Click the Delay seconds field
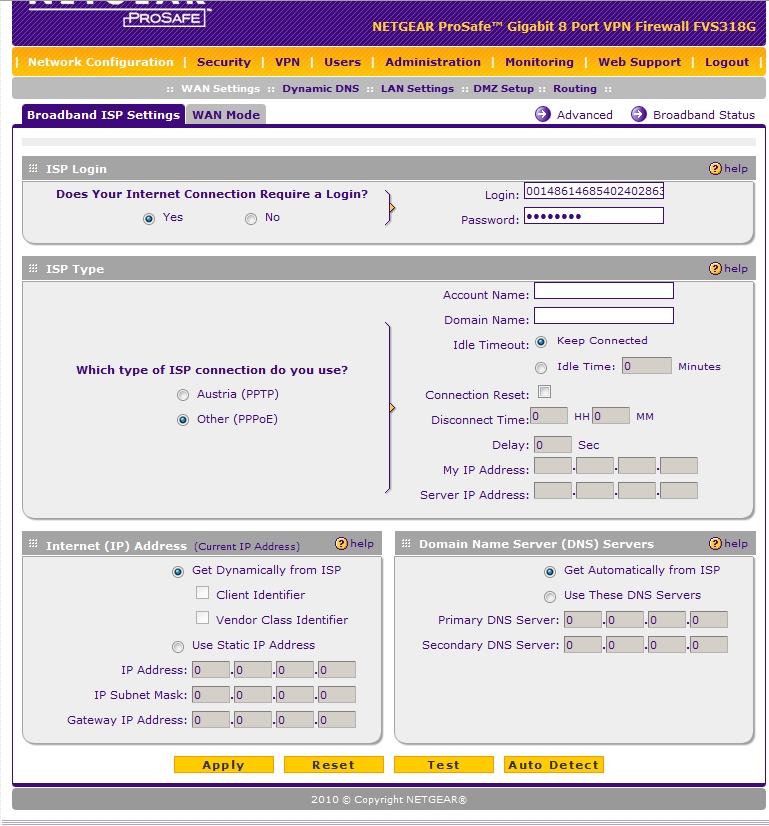This screenshot has width=769, height=826. point(553,445)
